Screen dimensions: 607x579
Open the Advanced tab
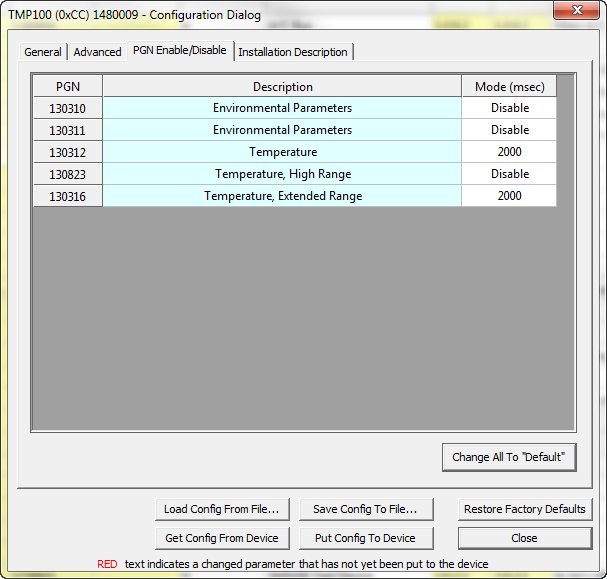pyautogui.click(x=98, y=52)
